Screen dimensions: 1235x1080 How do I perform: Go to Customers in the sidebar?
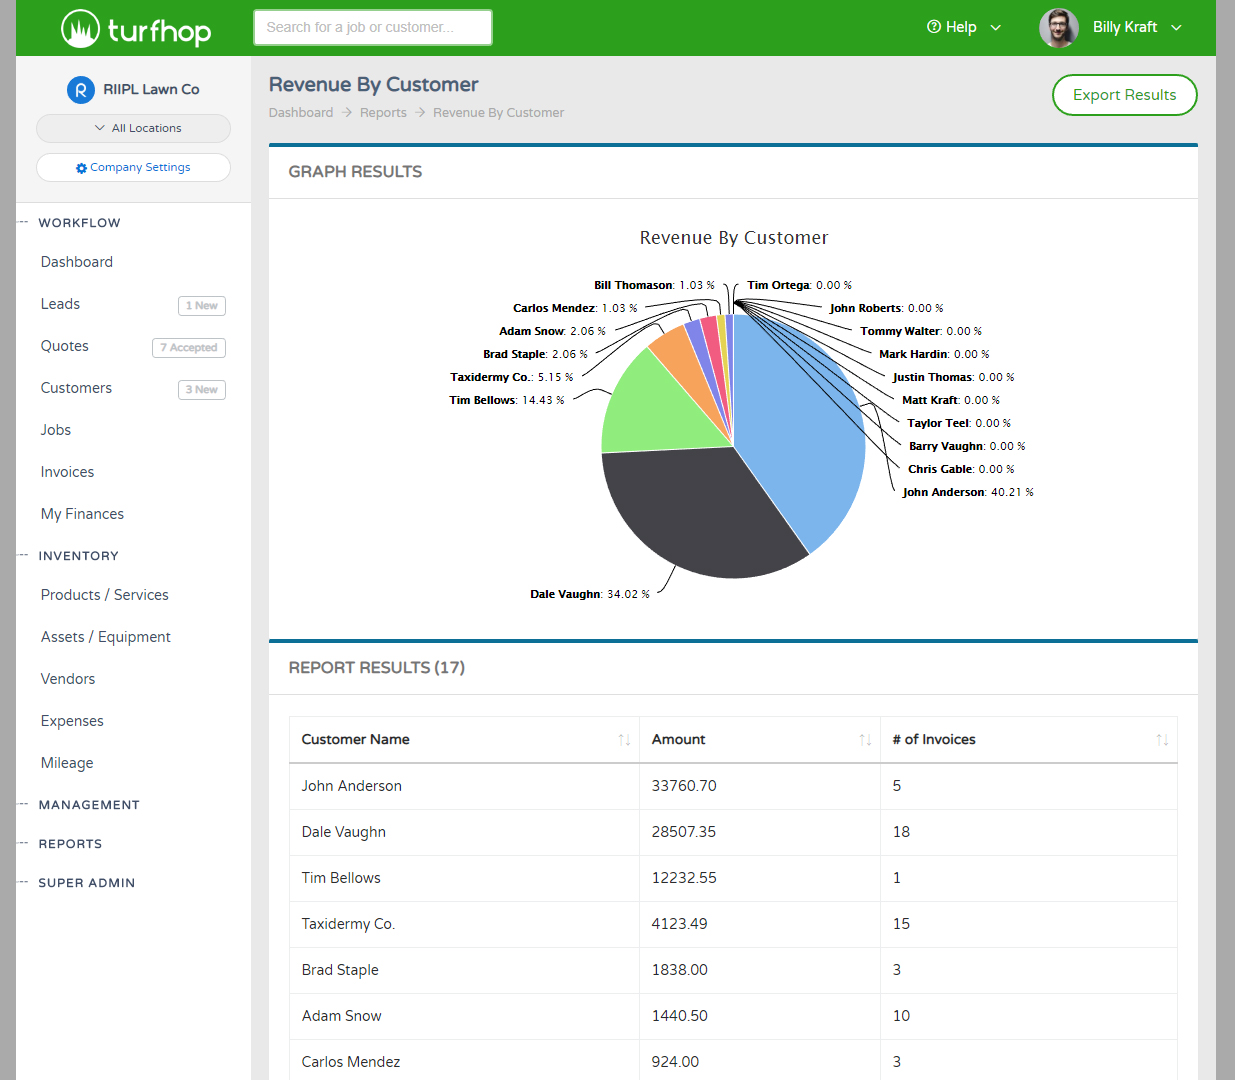tap(76, 388)
